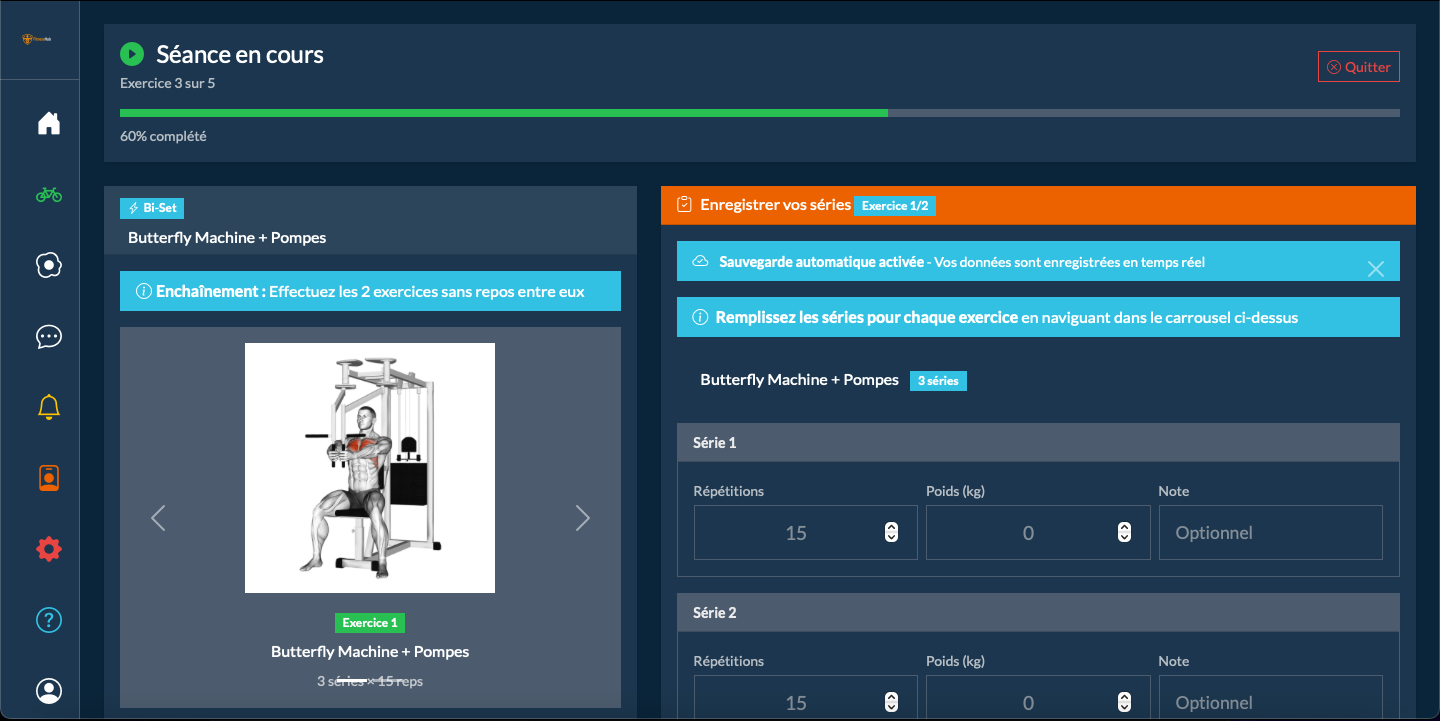Open the user profile icon
Image resolution: width=1440 pixels, height=721 pixels.
(49, 691)
